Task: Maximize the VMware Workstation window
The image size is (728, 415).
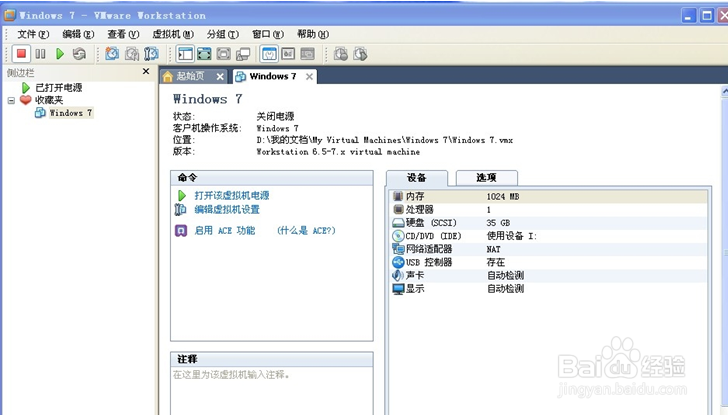Action: (707, 16)
